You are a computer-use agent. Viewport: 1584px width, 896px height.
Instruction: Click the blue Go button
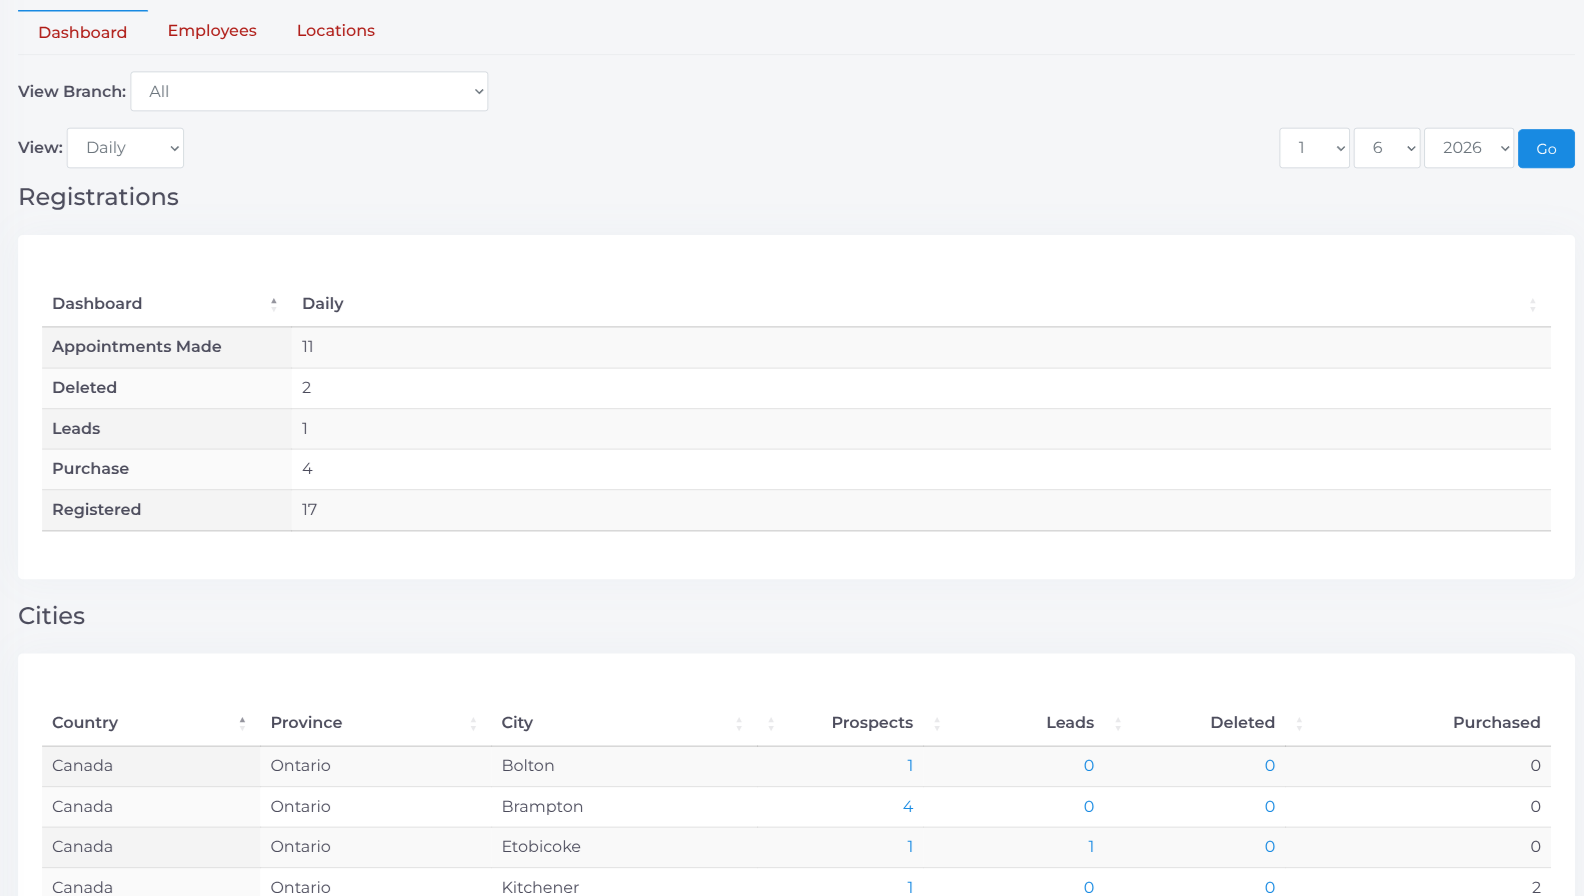pos(1546,149)
